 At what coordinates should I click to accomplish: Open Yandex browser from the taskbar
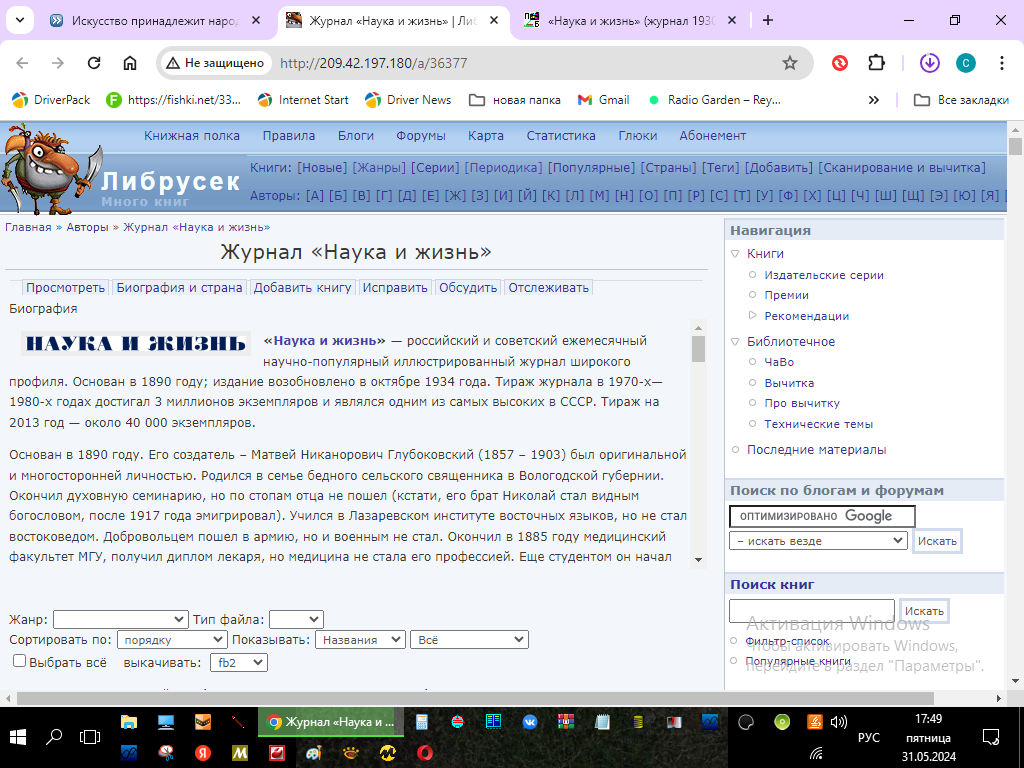203,753
